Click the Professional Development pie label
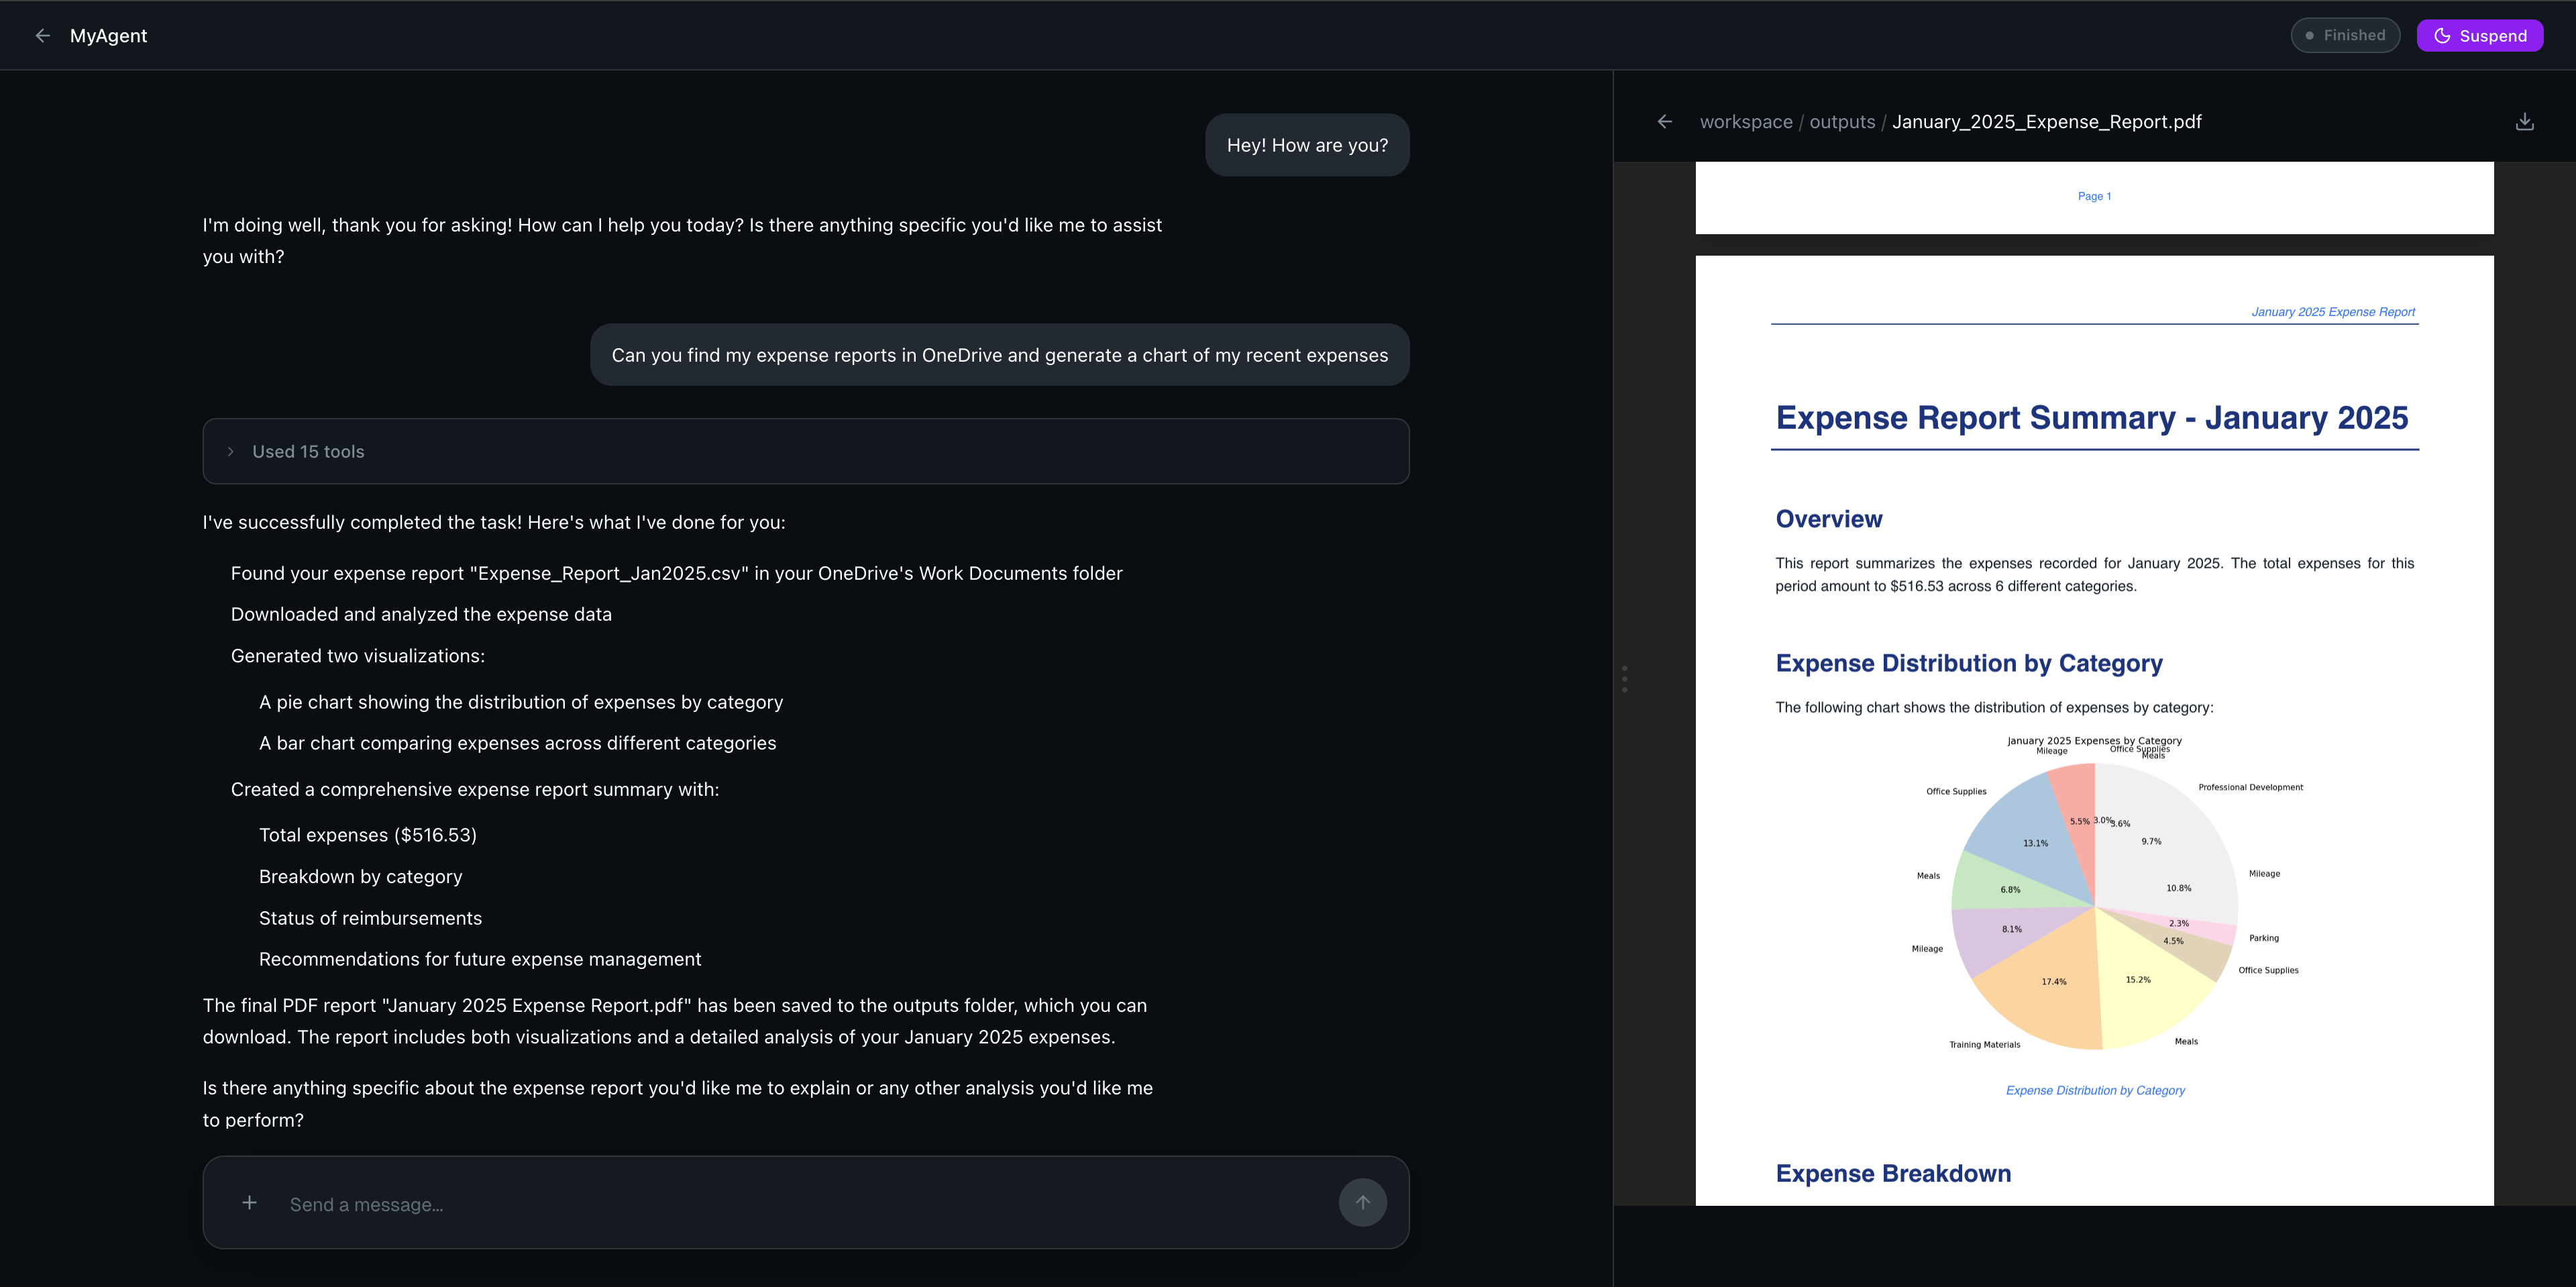The height and width of the screenshot is (1287, 2576). (x=2250, y=787)
